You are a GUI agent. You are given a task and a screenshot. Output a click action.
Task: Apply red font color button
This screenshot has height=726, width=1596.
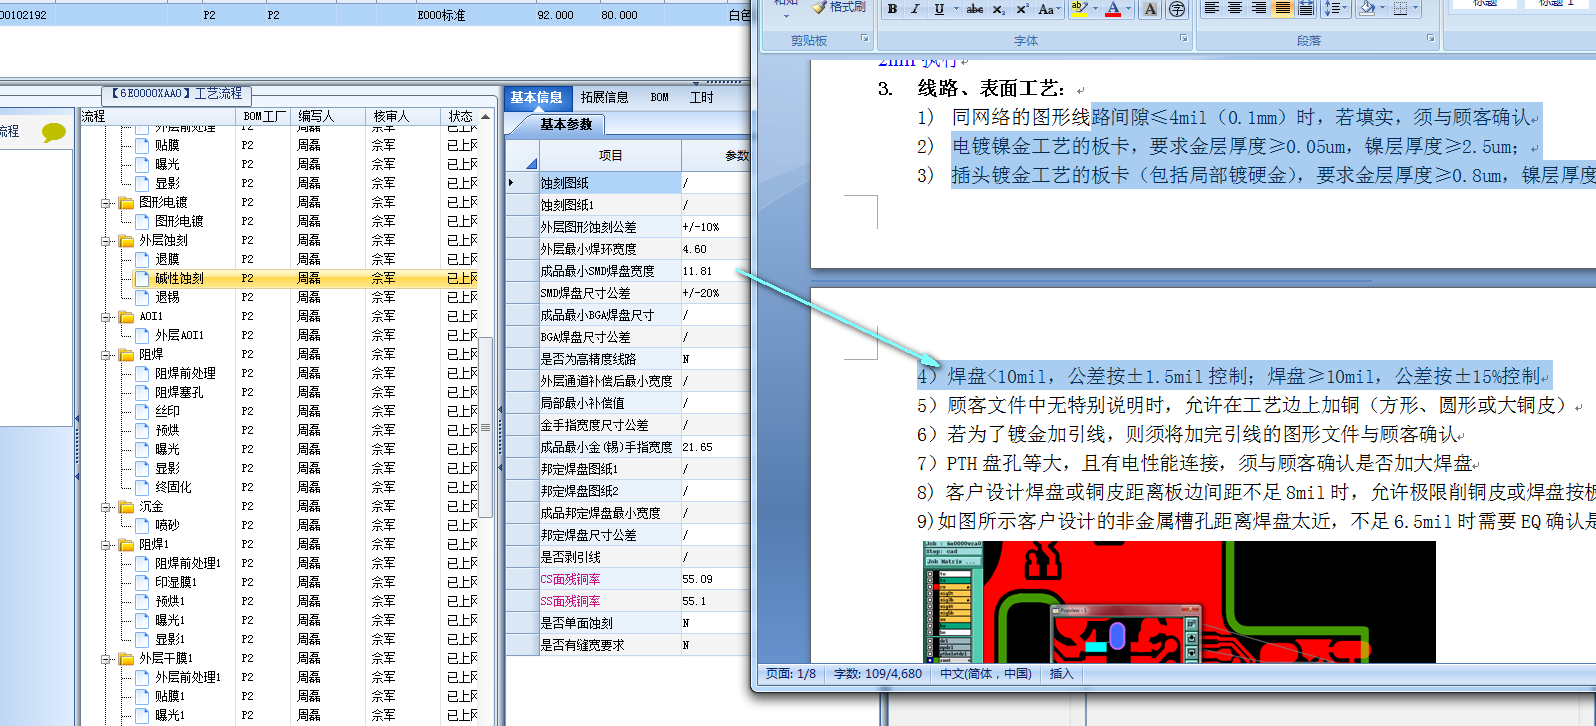coord(1113,9)
